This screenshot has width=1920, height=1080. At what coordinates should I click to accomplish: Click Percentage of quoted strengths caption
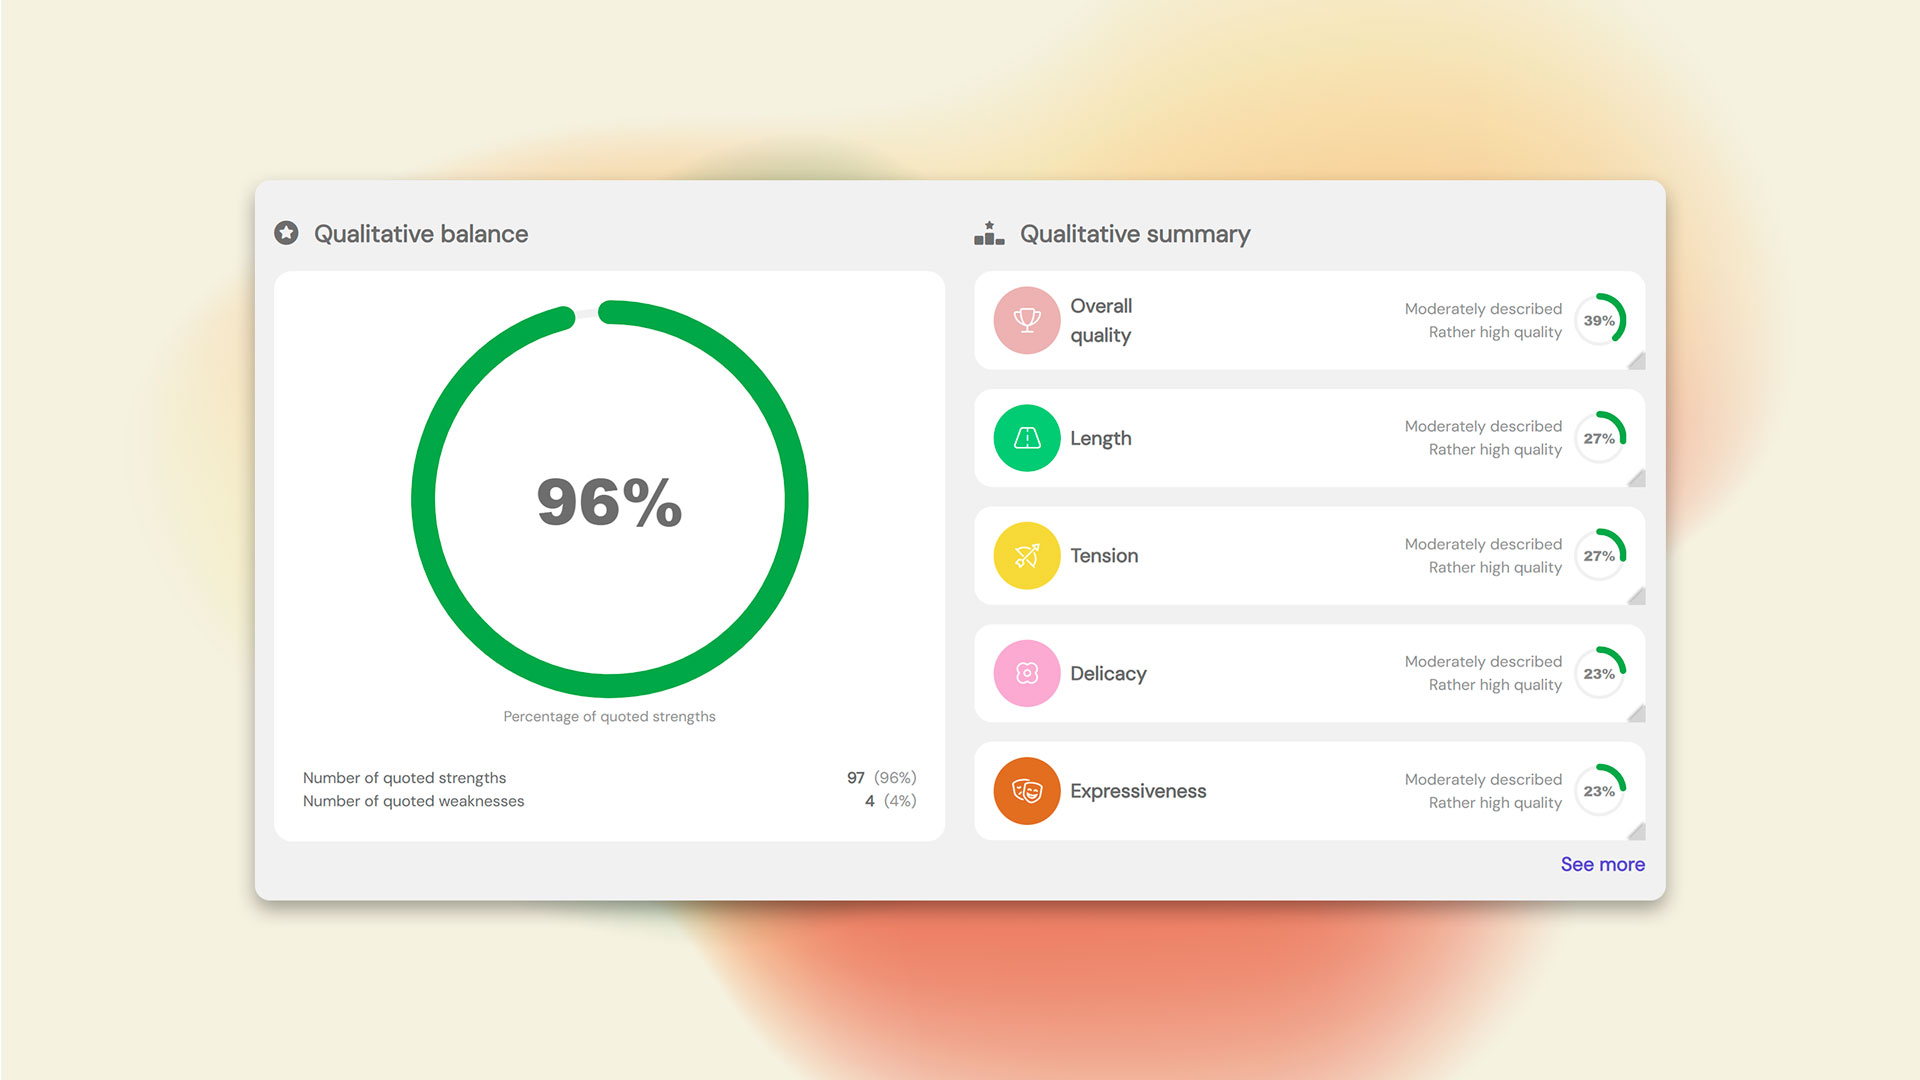coord(609,716)
